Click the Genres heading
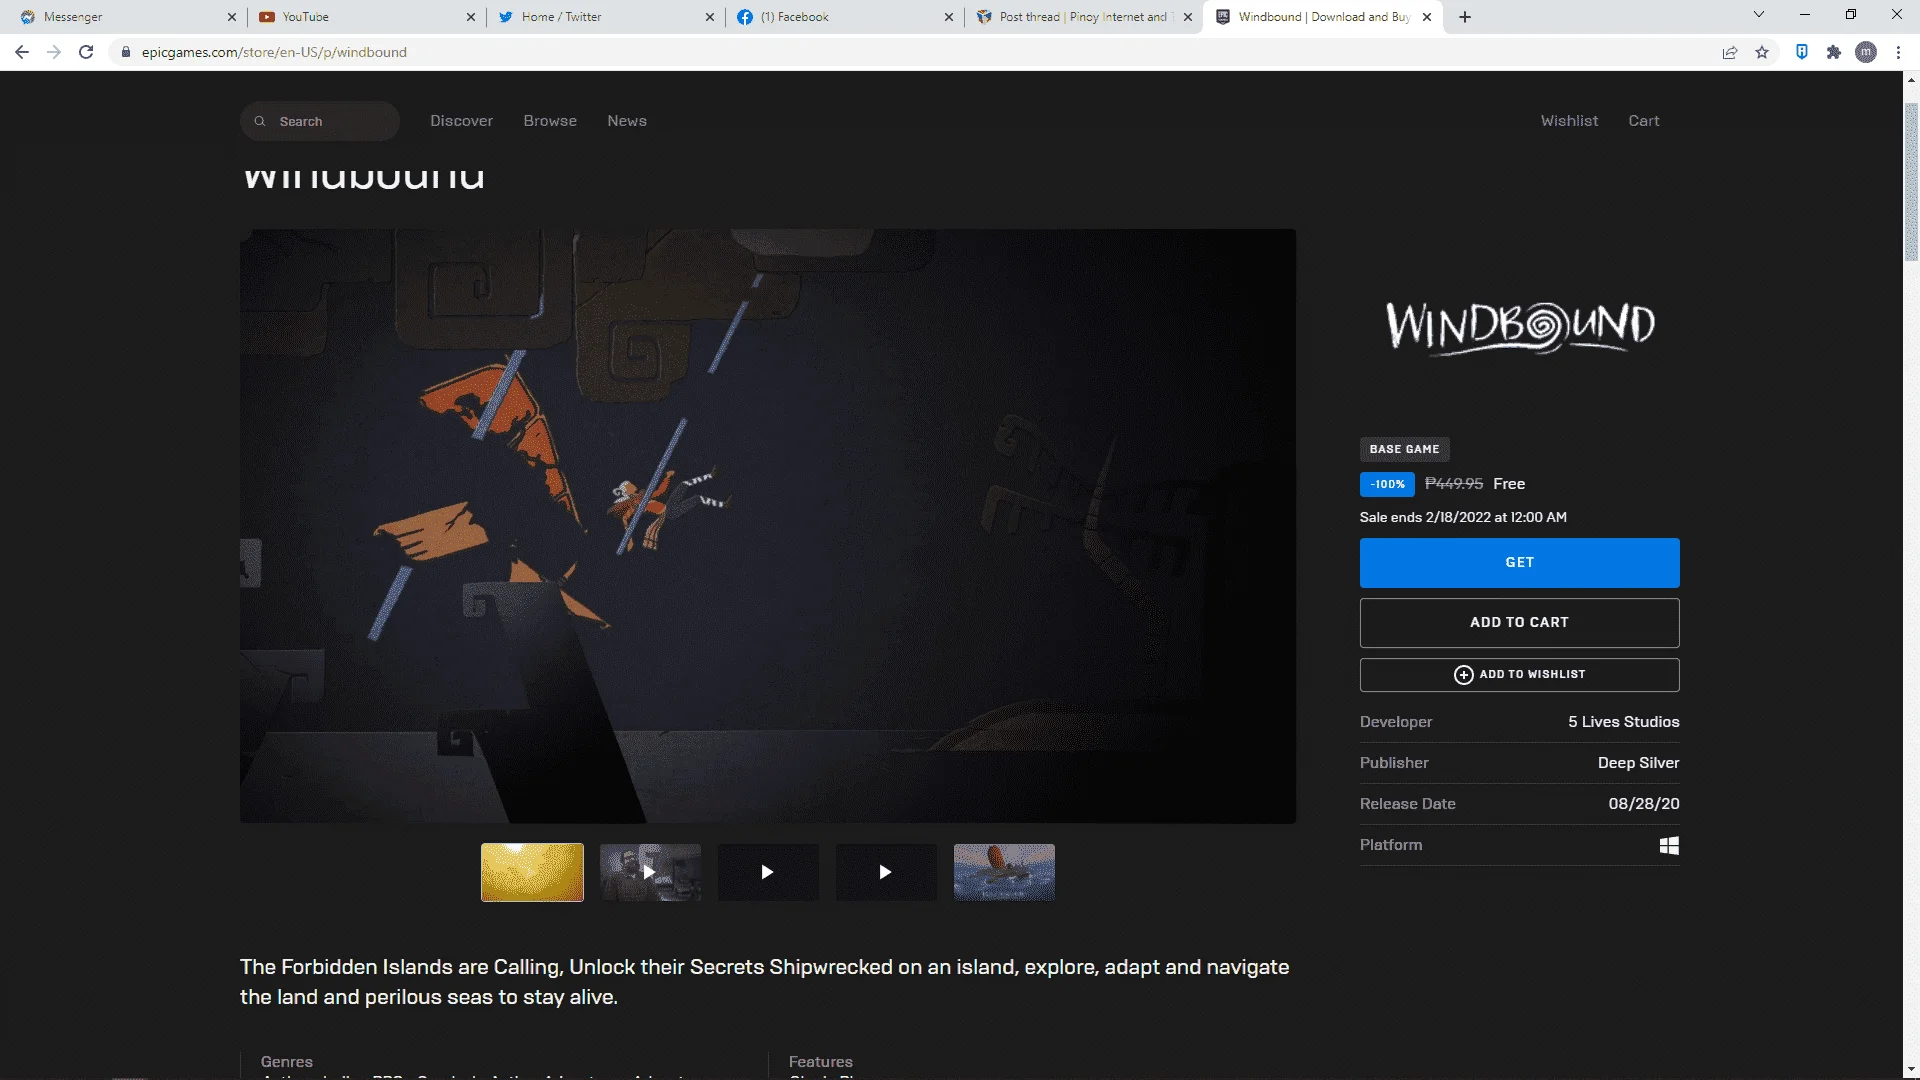The height and width of the screenshot is (1080, 1920). [x=286, y=1062]
